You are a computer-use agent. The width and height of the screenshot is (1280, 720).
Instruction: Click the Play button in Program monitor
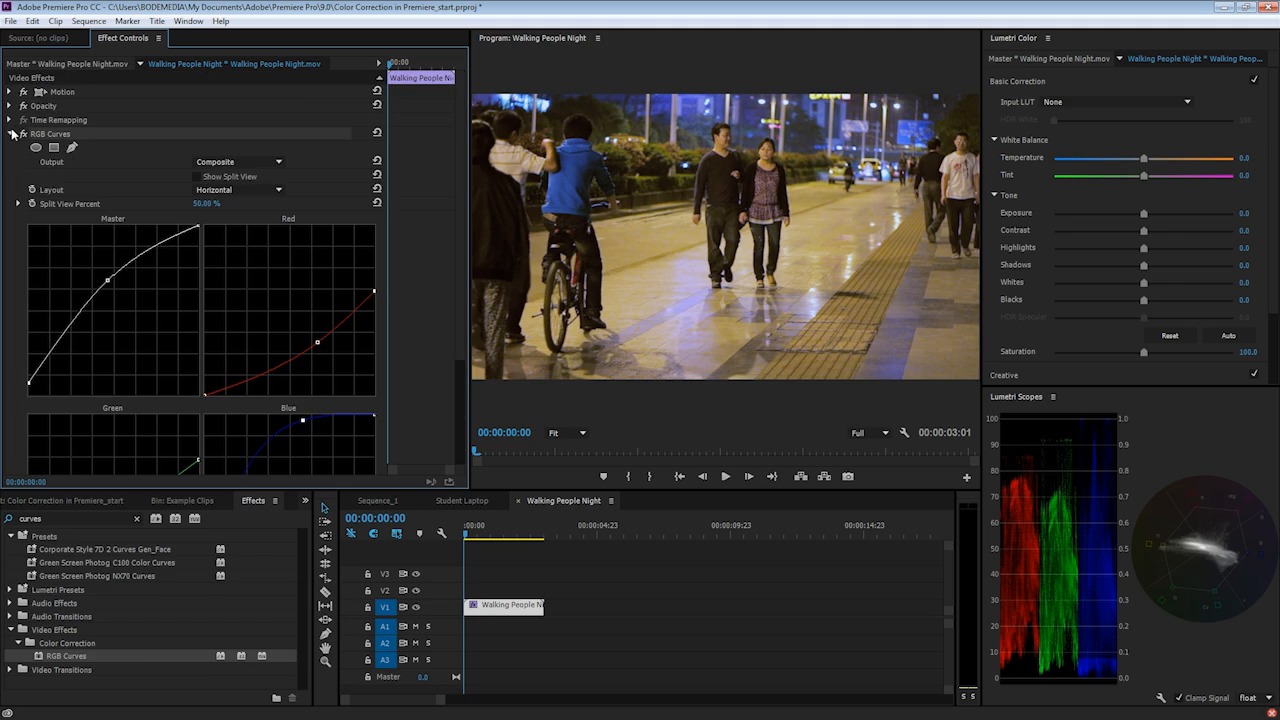coord(725,477)
